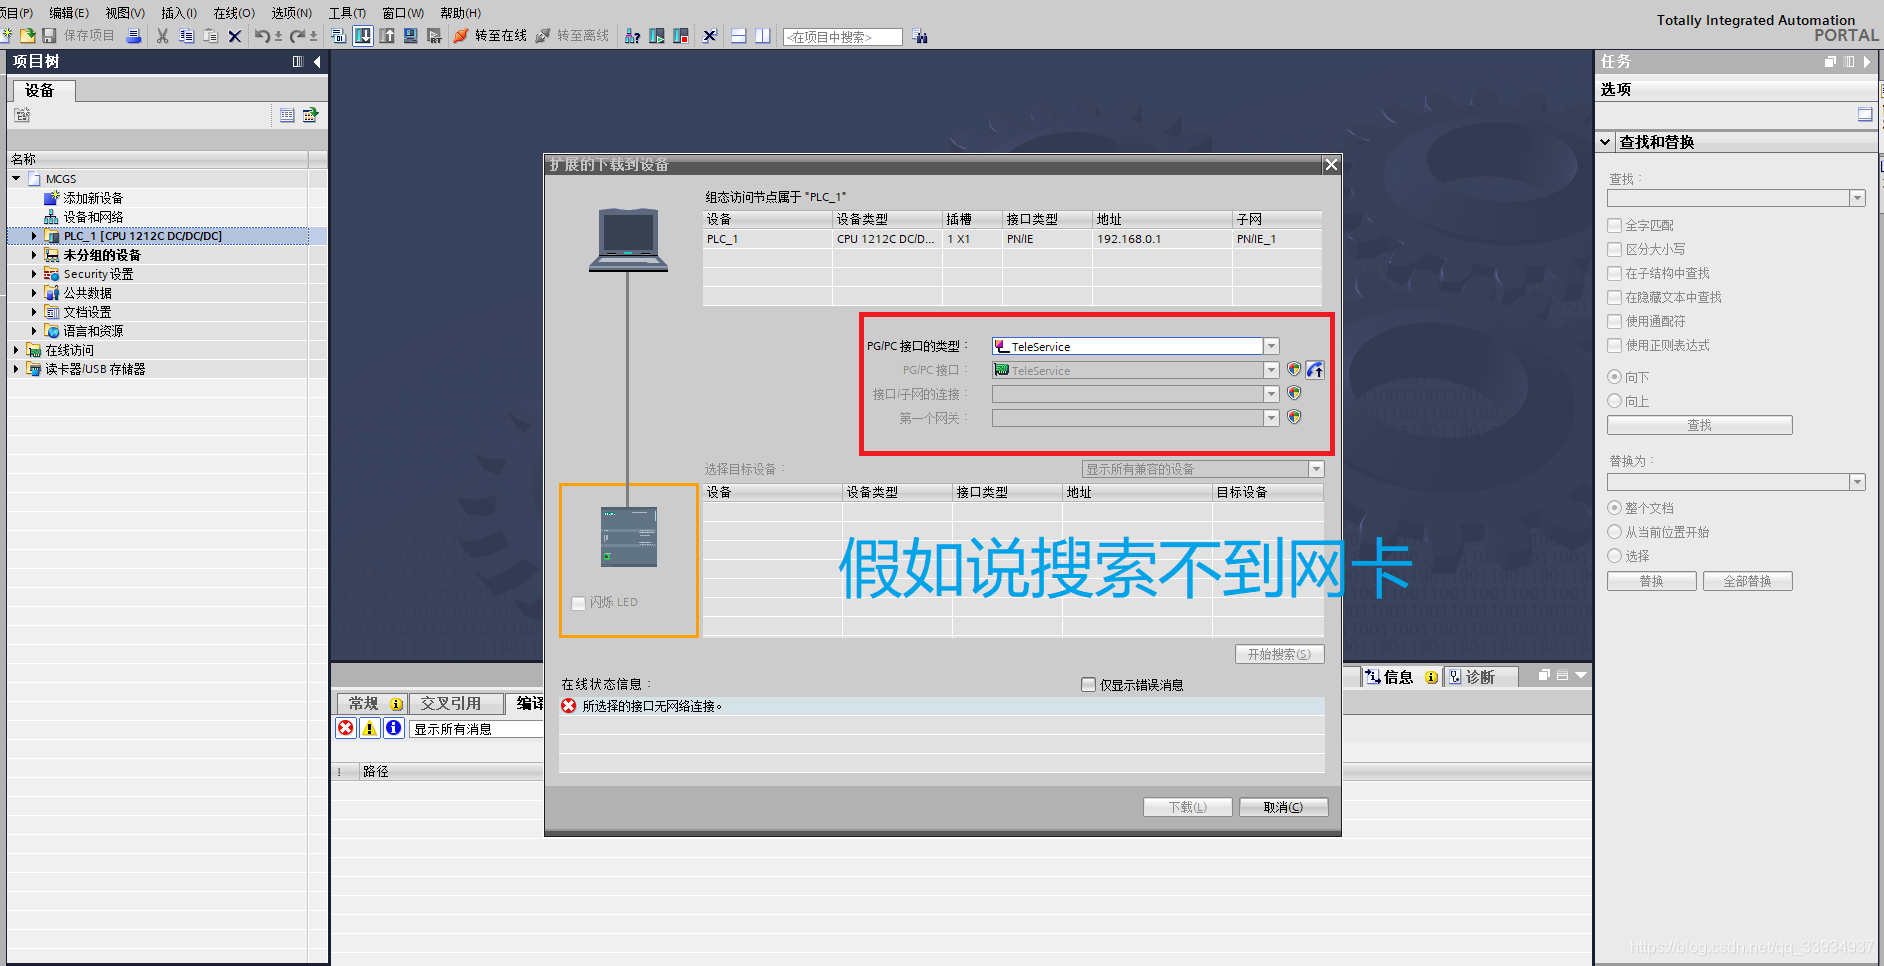Click the start CPU icon
This screenshot has height=966, width=1884.
pyautogui.click(x=657, y=36)
